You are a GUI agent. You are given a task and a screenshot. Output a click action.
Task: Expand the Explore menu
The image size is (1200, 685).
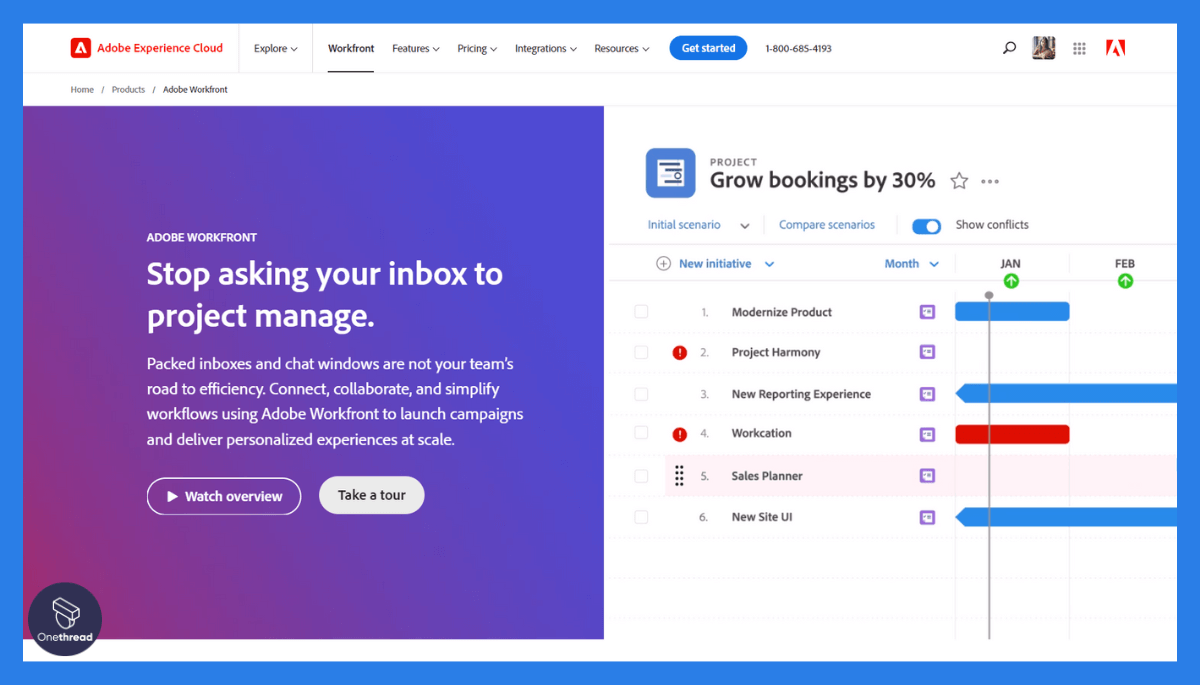[x=275, y=48]
